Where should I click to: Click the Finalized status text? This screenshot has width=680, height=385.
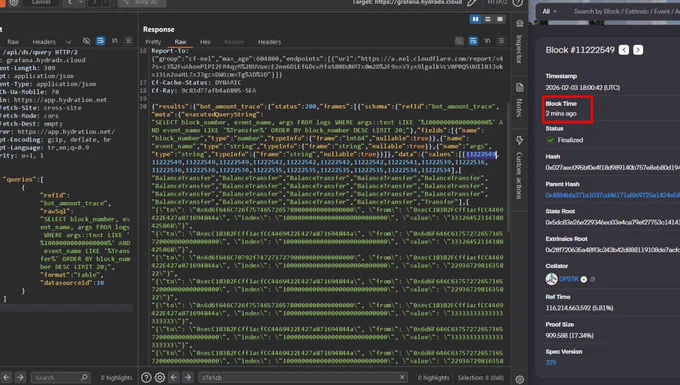coord(570,140)
